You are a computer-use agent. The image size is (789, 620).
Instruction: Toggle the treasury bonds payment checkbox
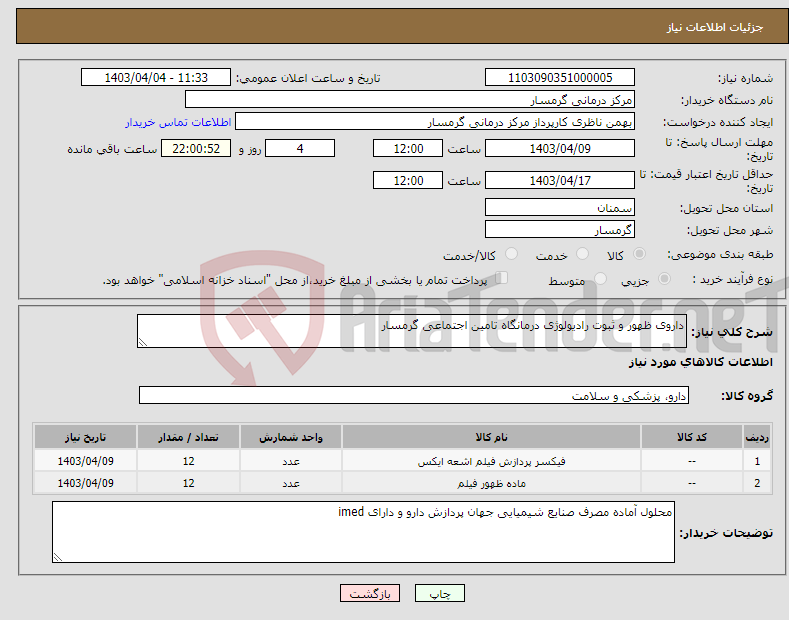click(x=502, y=278)
